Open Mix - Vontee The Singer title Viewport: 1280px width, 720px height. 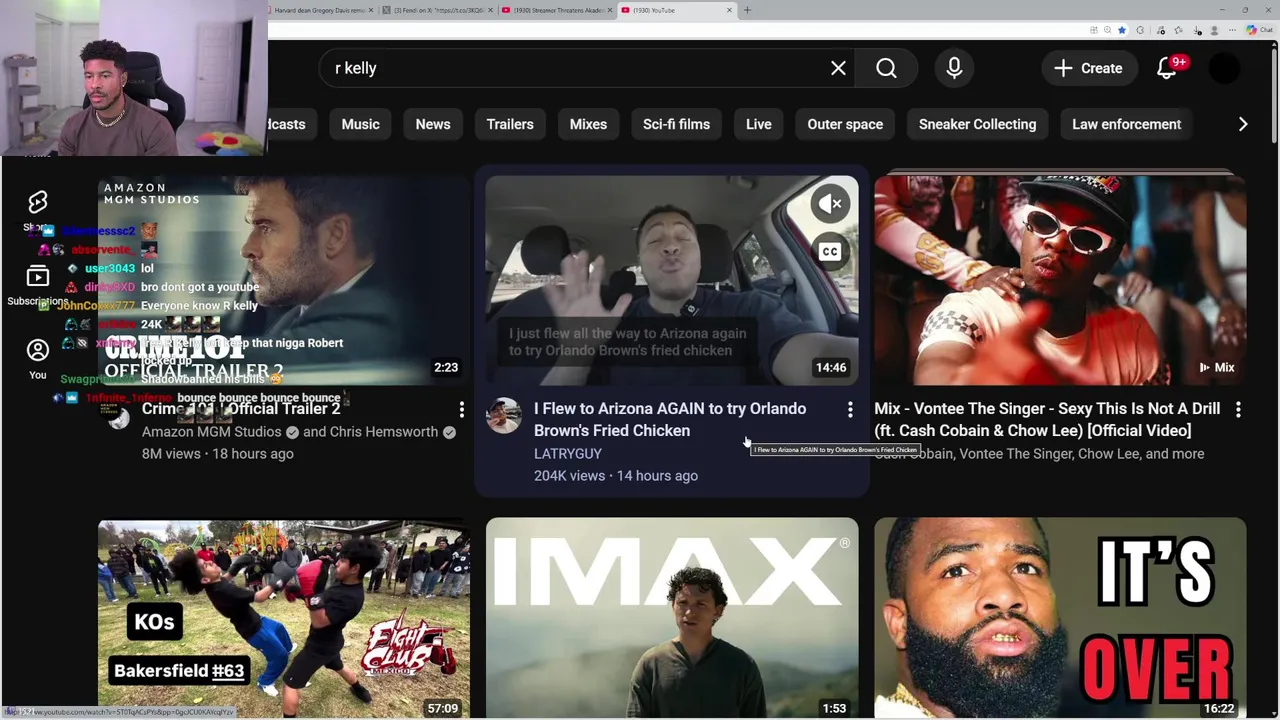pyautogui.click(x=1047, y=419)
